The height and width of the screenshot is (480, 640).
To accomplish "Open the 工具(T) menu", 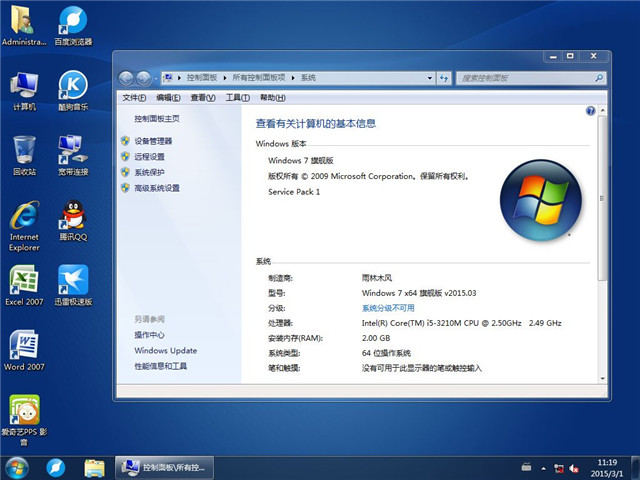I will tap(238, 98).
